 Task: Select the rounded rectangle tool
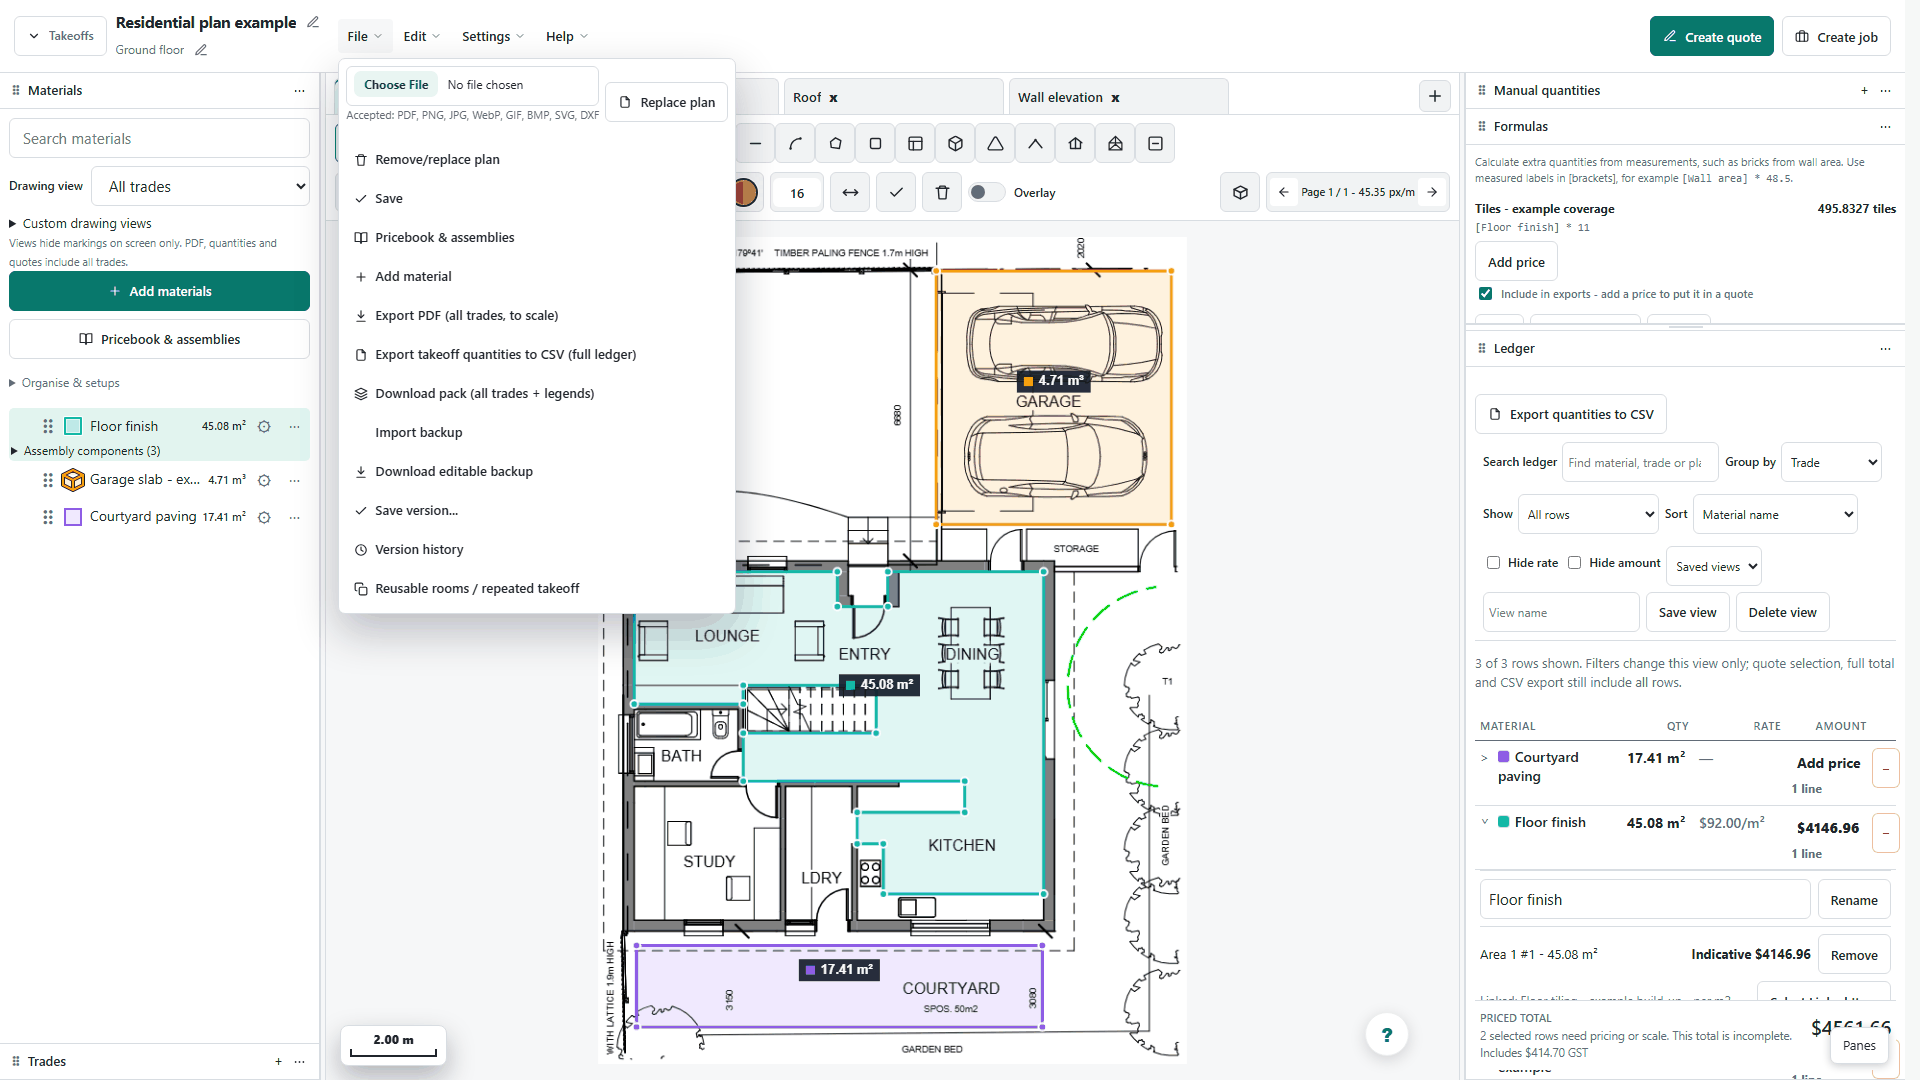(x=875, y=144)
